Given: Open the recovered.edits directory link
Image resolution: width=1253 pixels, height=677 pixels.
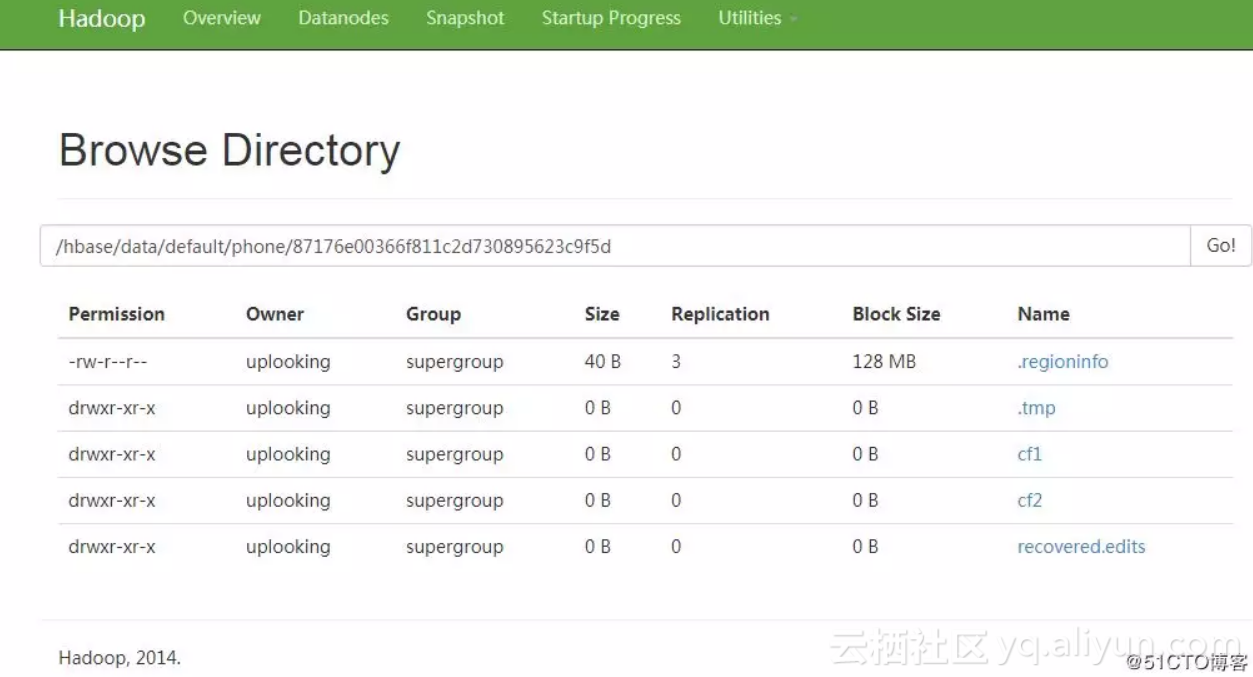Looking at the screenshot, I should pyautogui.click(x=1081, y=547).
